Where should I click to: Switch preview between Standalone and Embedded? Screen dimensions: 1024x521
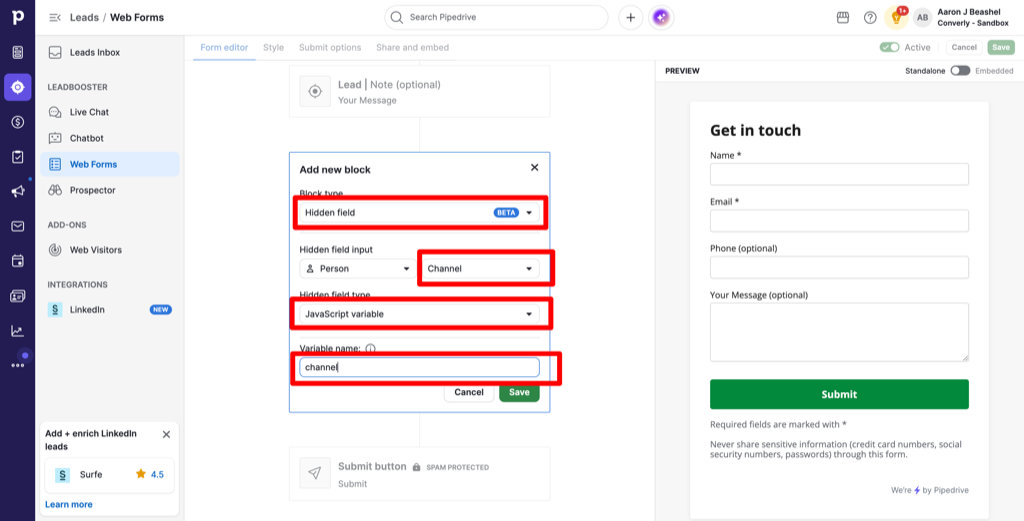pyautogui.click(x=960, y=71)
